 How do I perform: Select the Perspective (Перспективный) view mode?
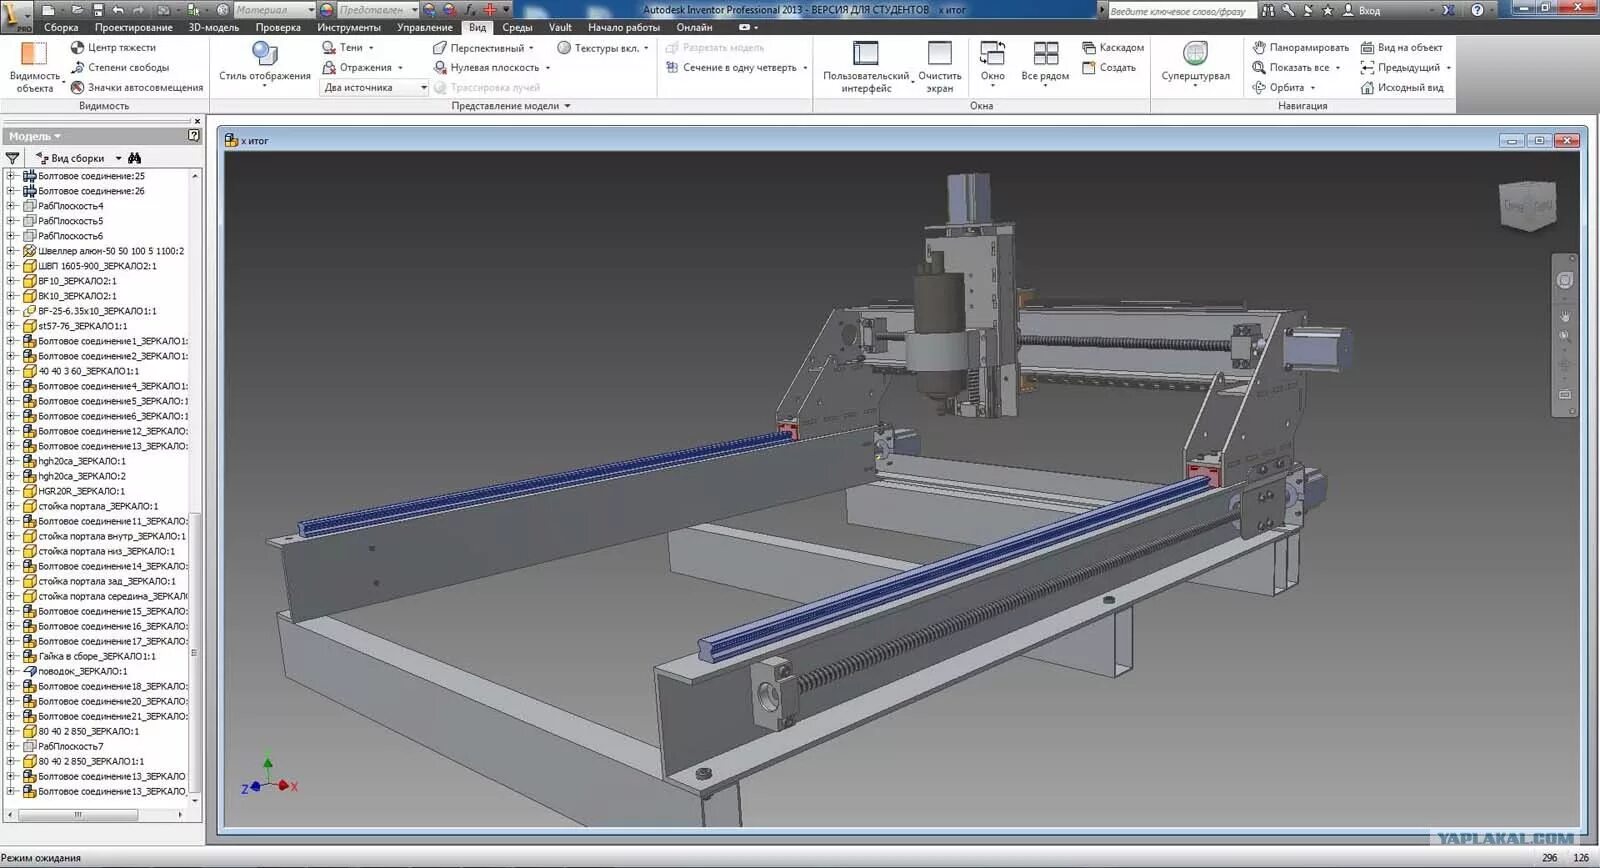(482, 47)
